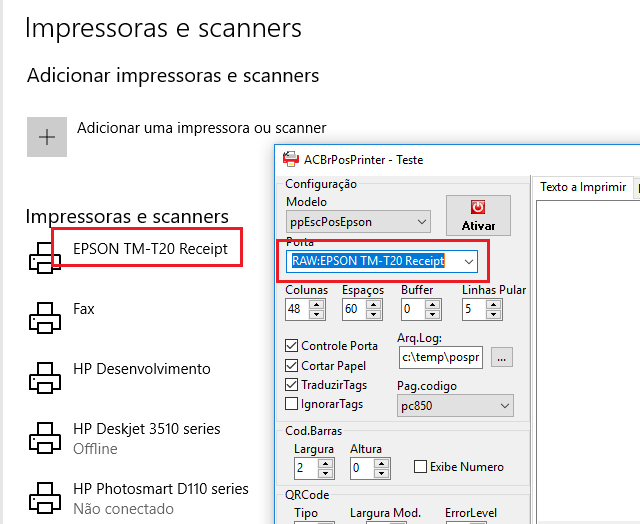Increase the Colunas value with up arrow
This screenshot has width=640, height=524.
[x=317, y=304]
